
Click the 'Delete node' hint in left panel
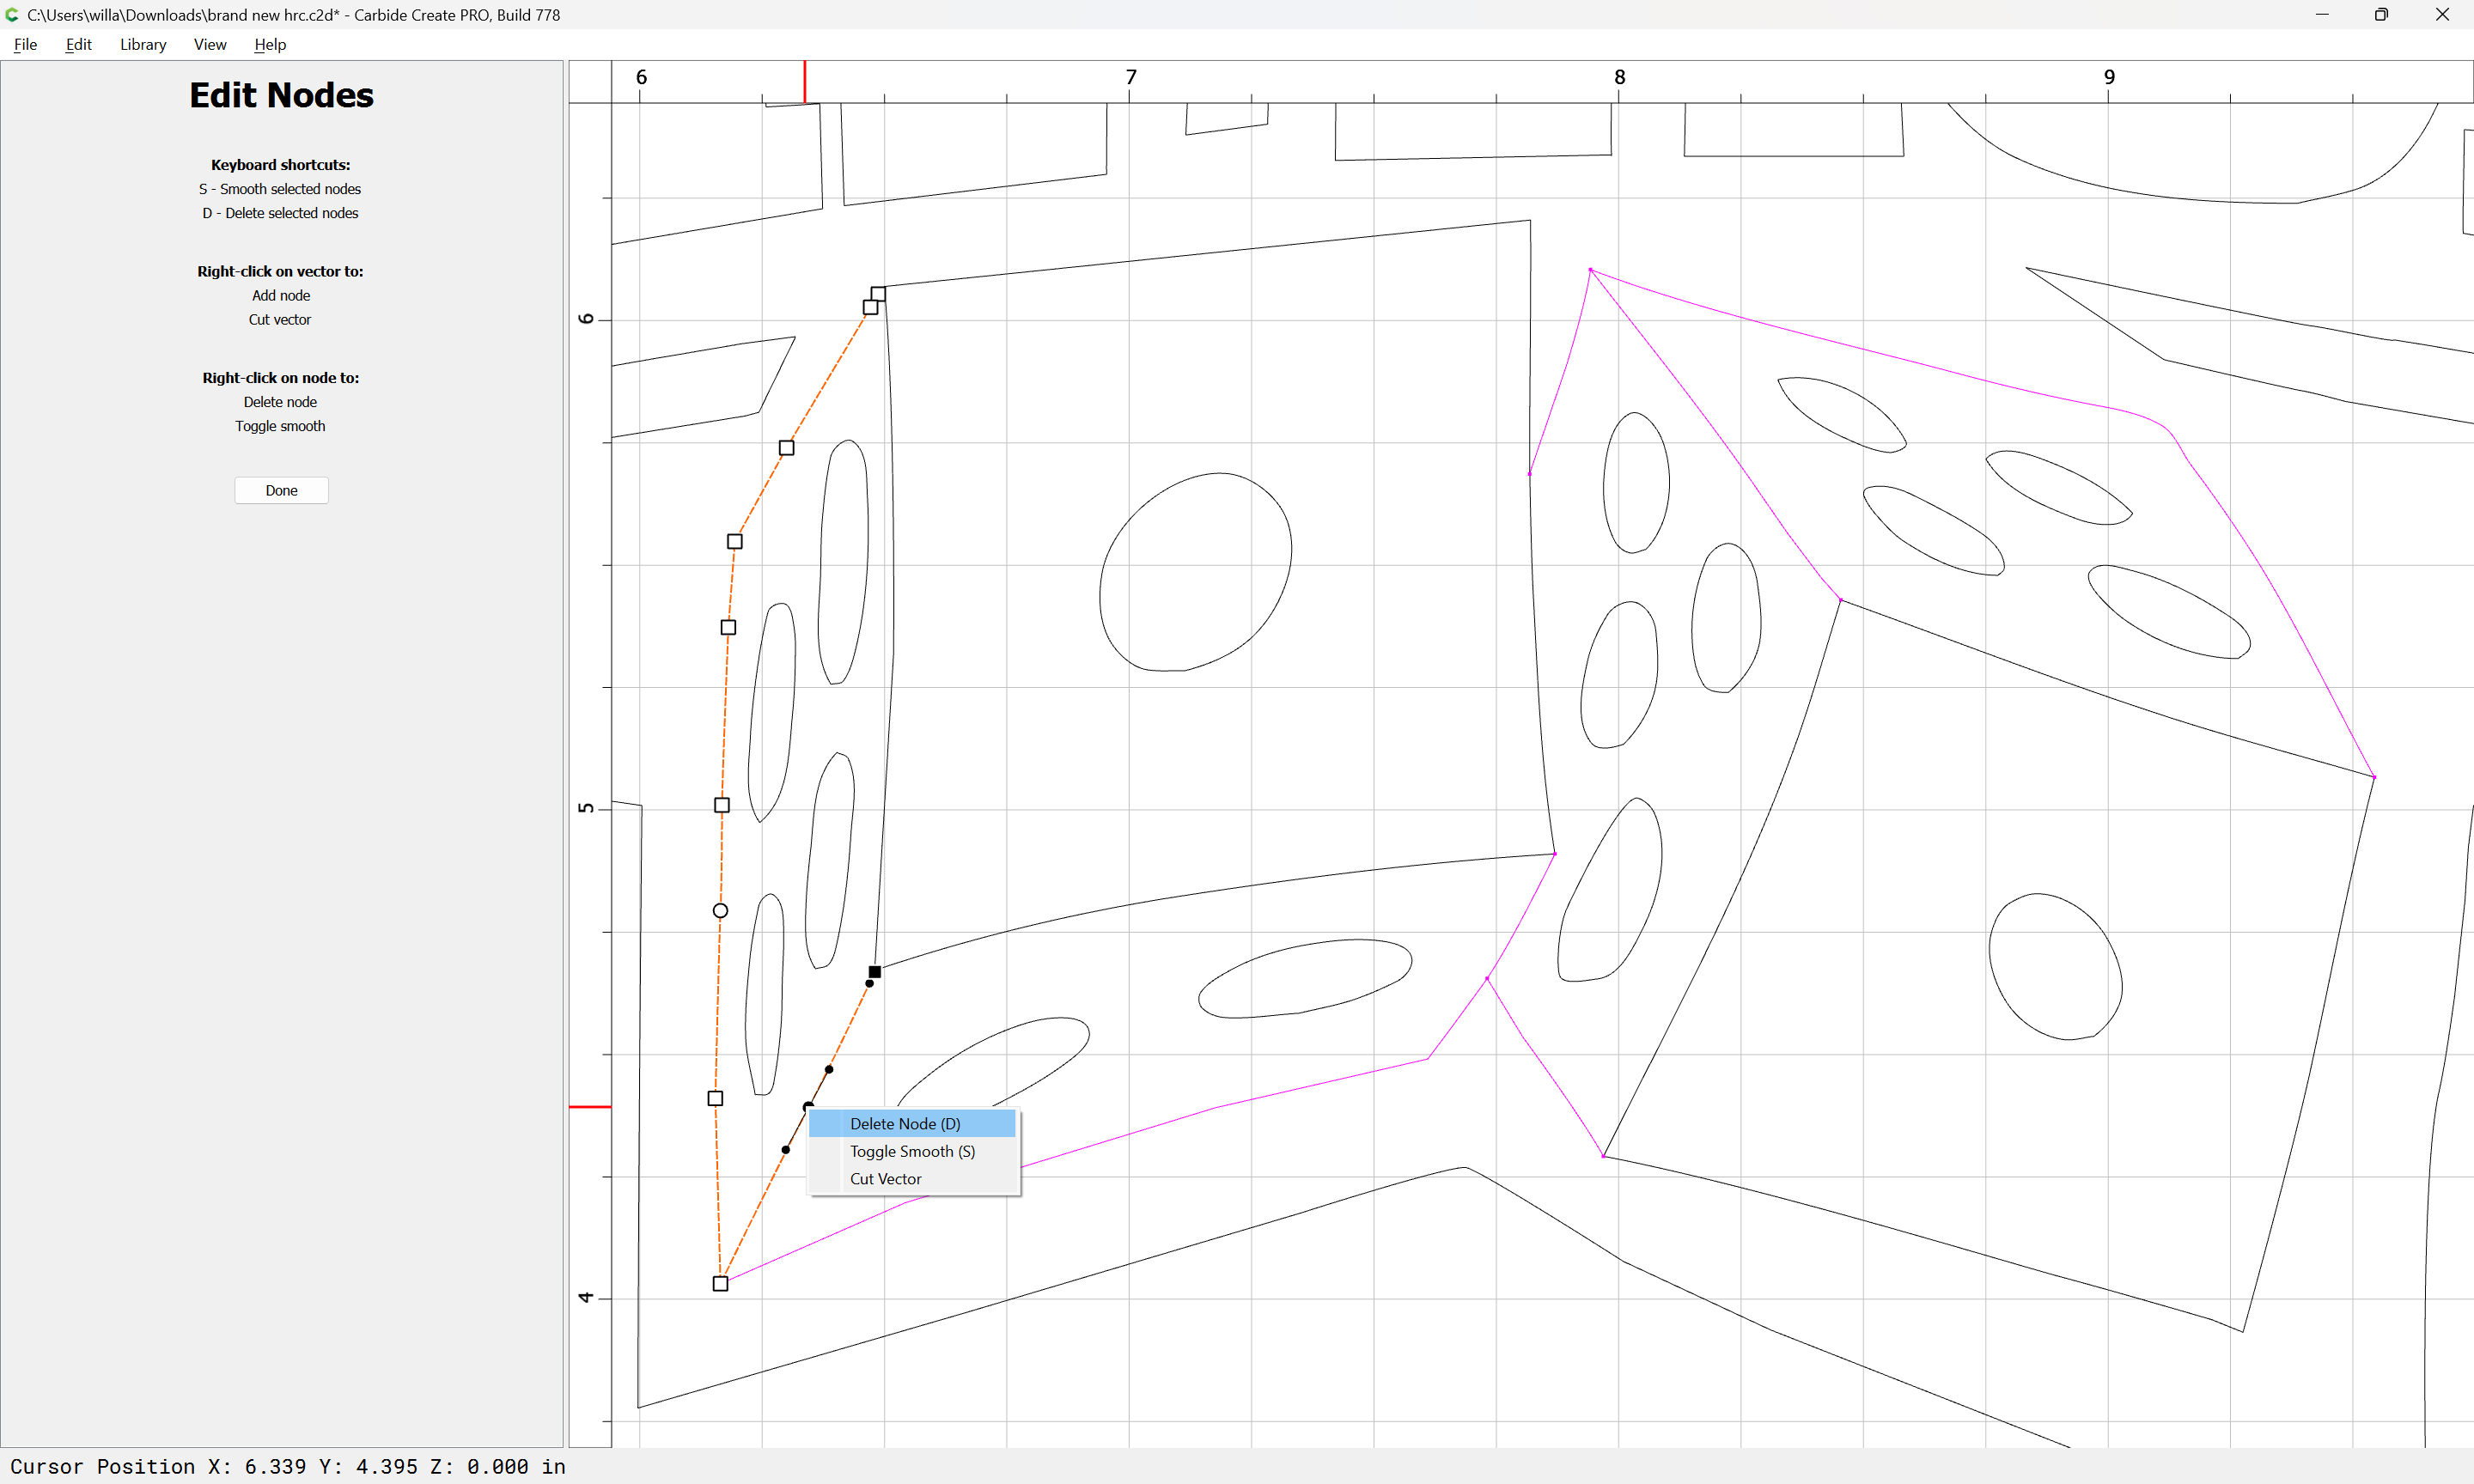(280, 402)
